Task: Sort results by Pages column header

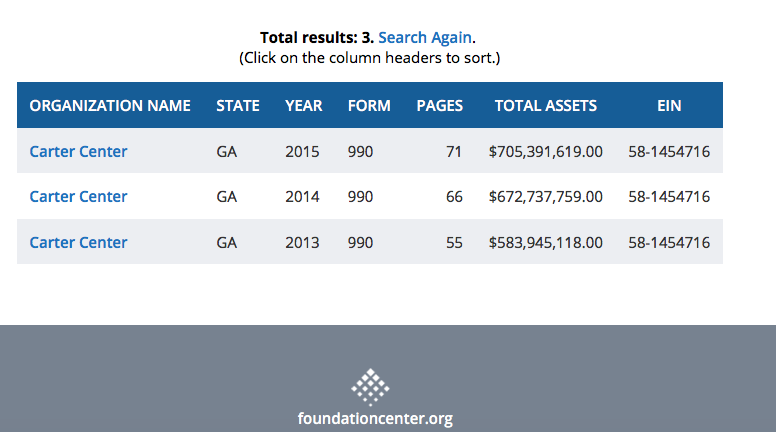Action: pos(440,105)
